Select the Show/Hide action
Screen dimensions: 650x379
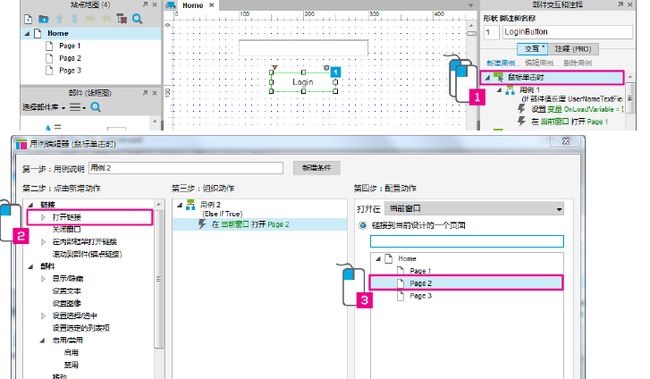coord(68,279)
